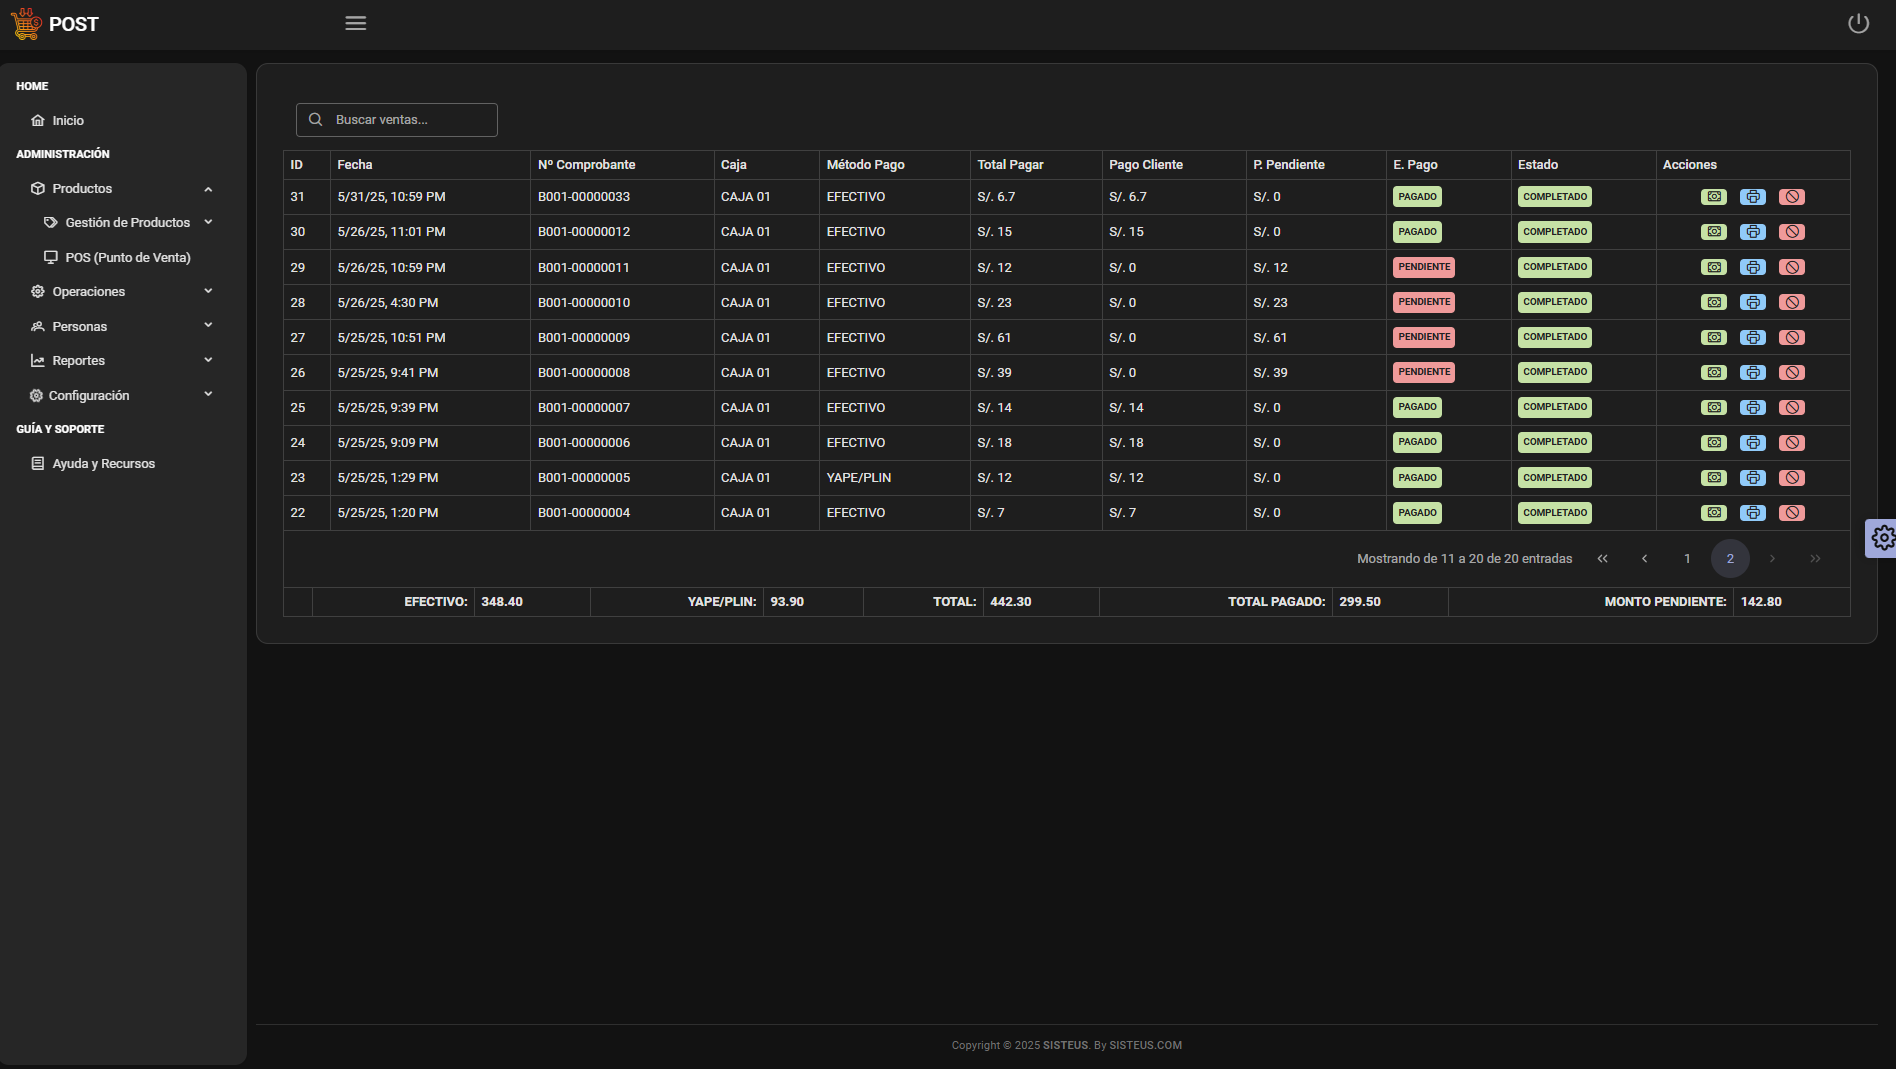The width and height of the screenshot is (1896, 1069).
Task: Click the power logout icon
Action: pos(1858,24)
